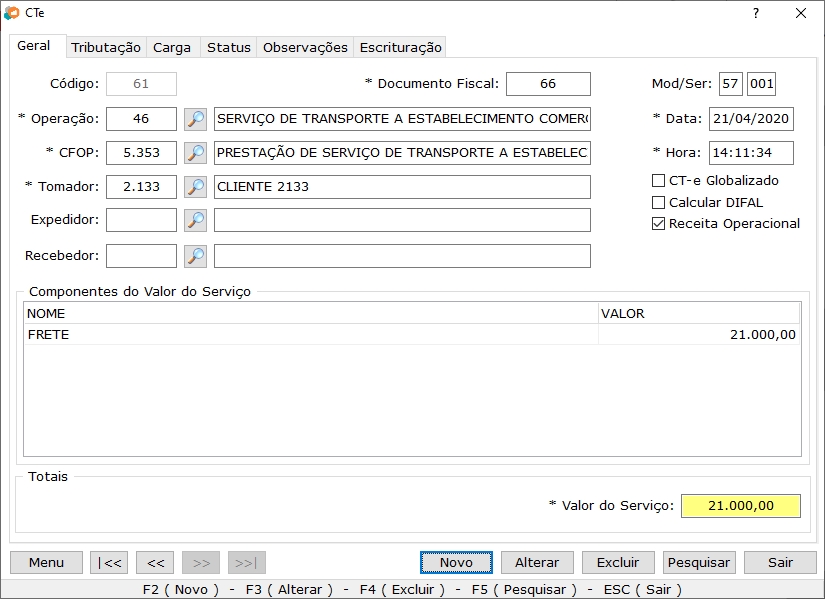Open the window help question mark
825x599 pixels.
coord(758,13)
